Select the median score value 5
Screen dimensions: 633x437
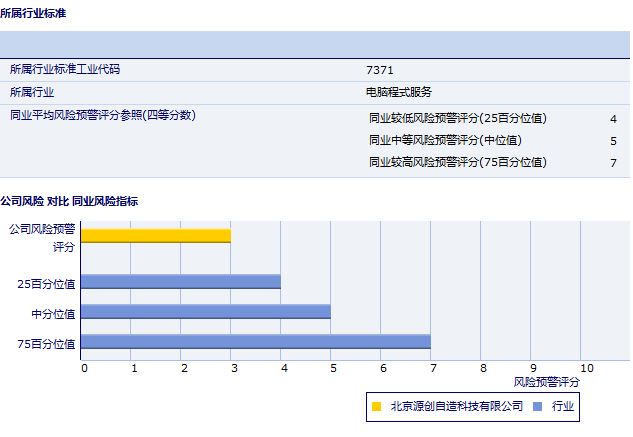click(613, 141)
